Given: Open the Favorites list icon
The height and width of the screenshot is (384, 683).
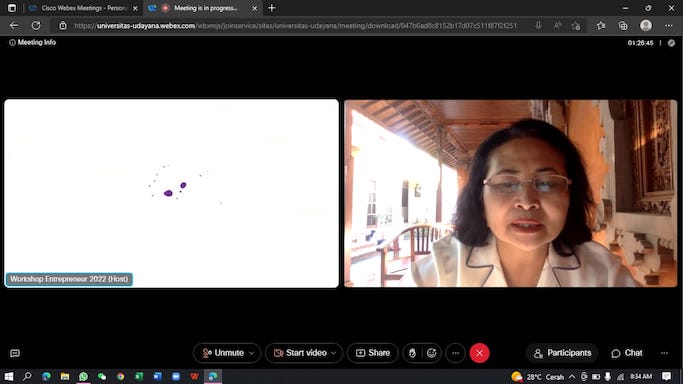Looking at the screenshot, I should [x=601, y=26].
